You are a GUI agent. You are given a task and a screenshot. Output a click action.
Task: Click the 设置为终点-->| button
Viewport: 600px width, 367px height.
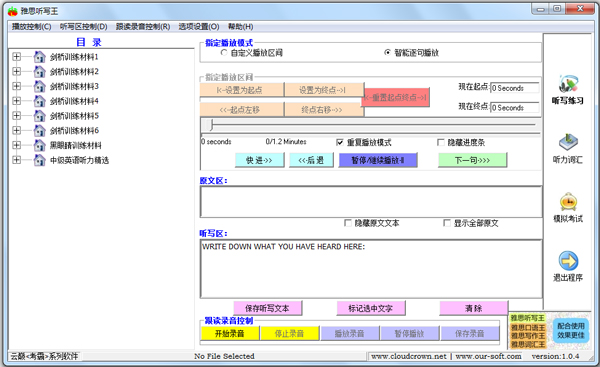(324, 90)
